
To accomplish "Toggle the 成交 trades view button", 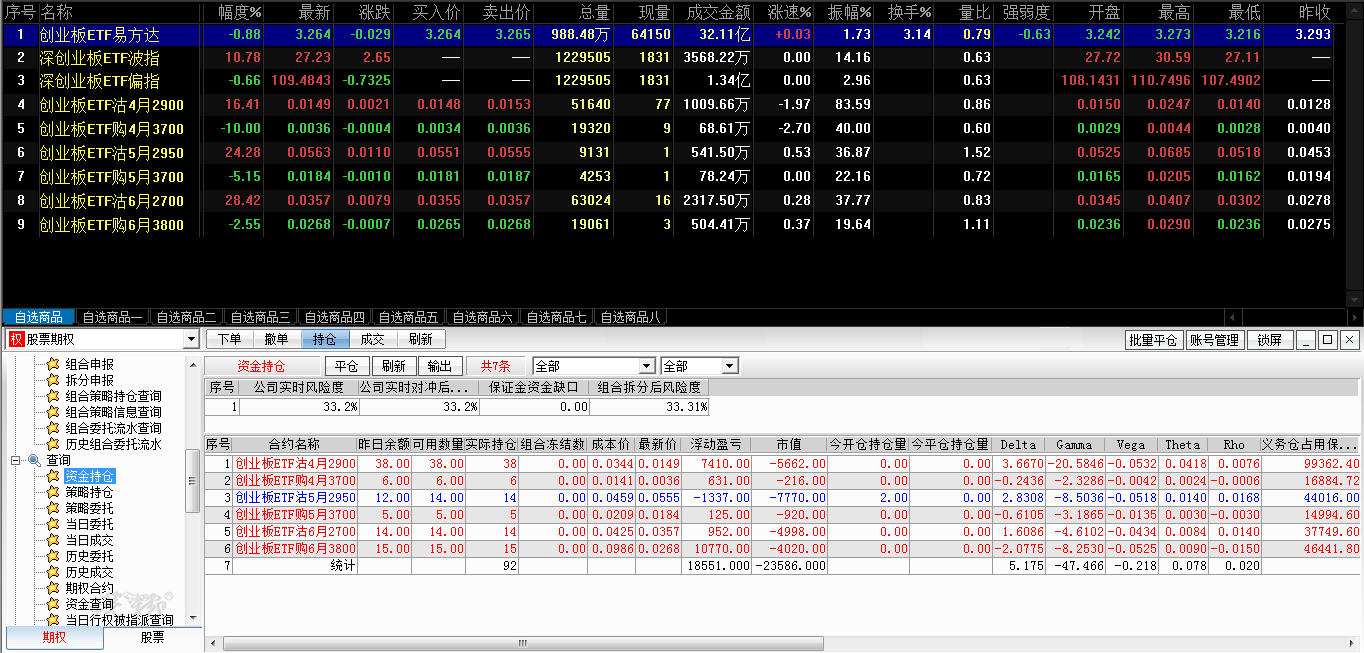I will click(x=373, y=340).
